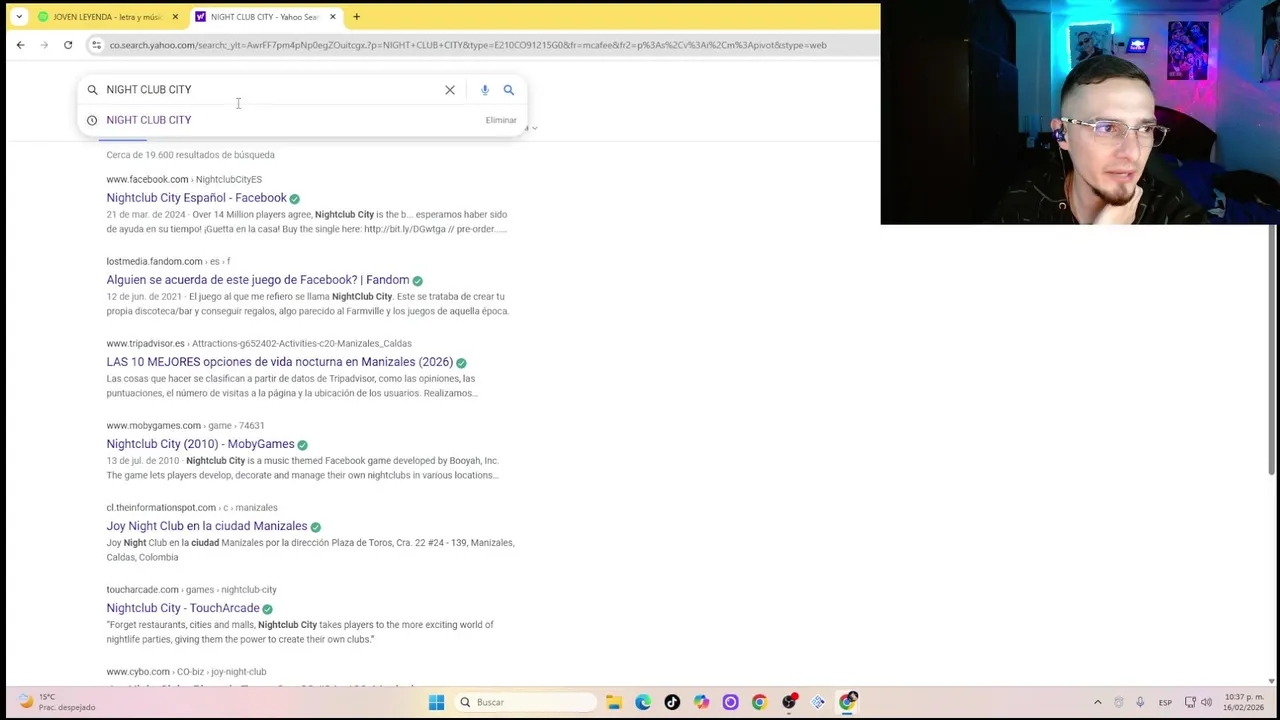Open Joy Night Club en la ciudad Manizales
Image resolution: width=1280 pixels, height=720 pixels.
coord(207,526)
